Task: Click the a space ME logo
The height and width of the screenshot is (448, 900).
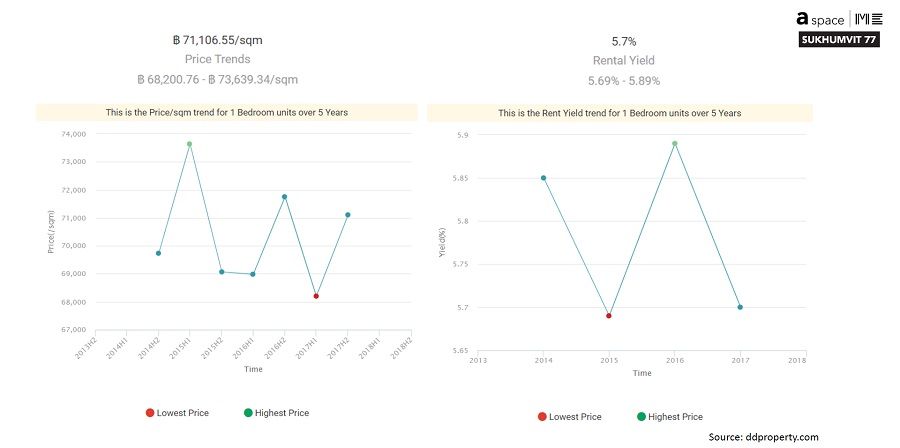Action: coord(839,18)
